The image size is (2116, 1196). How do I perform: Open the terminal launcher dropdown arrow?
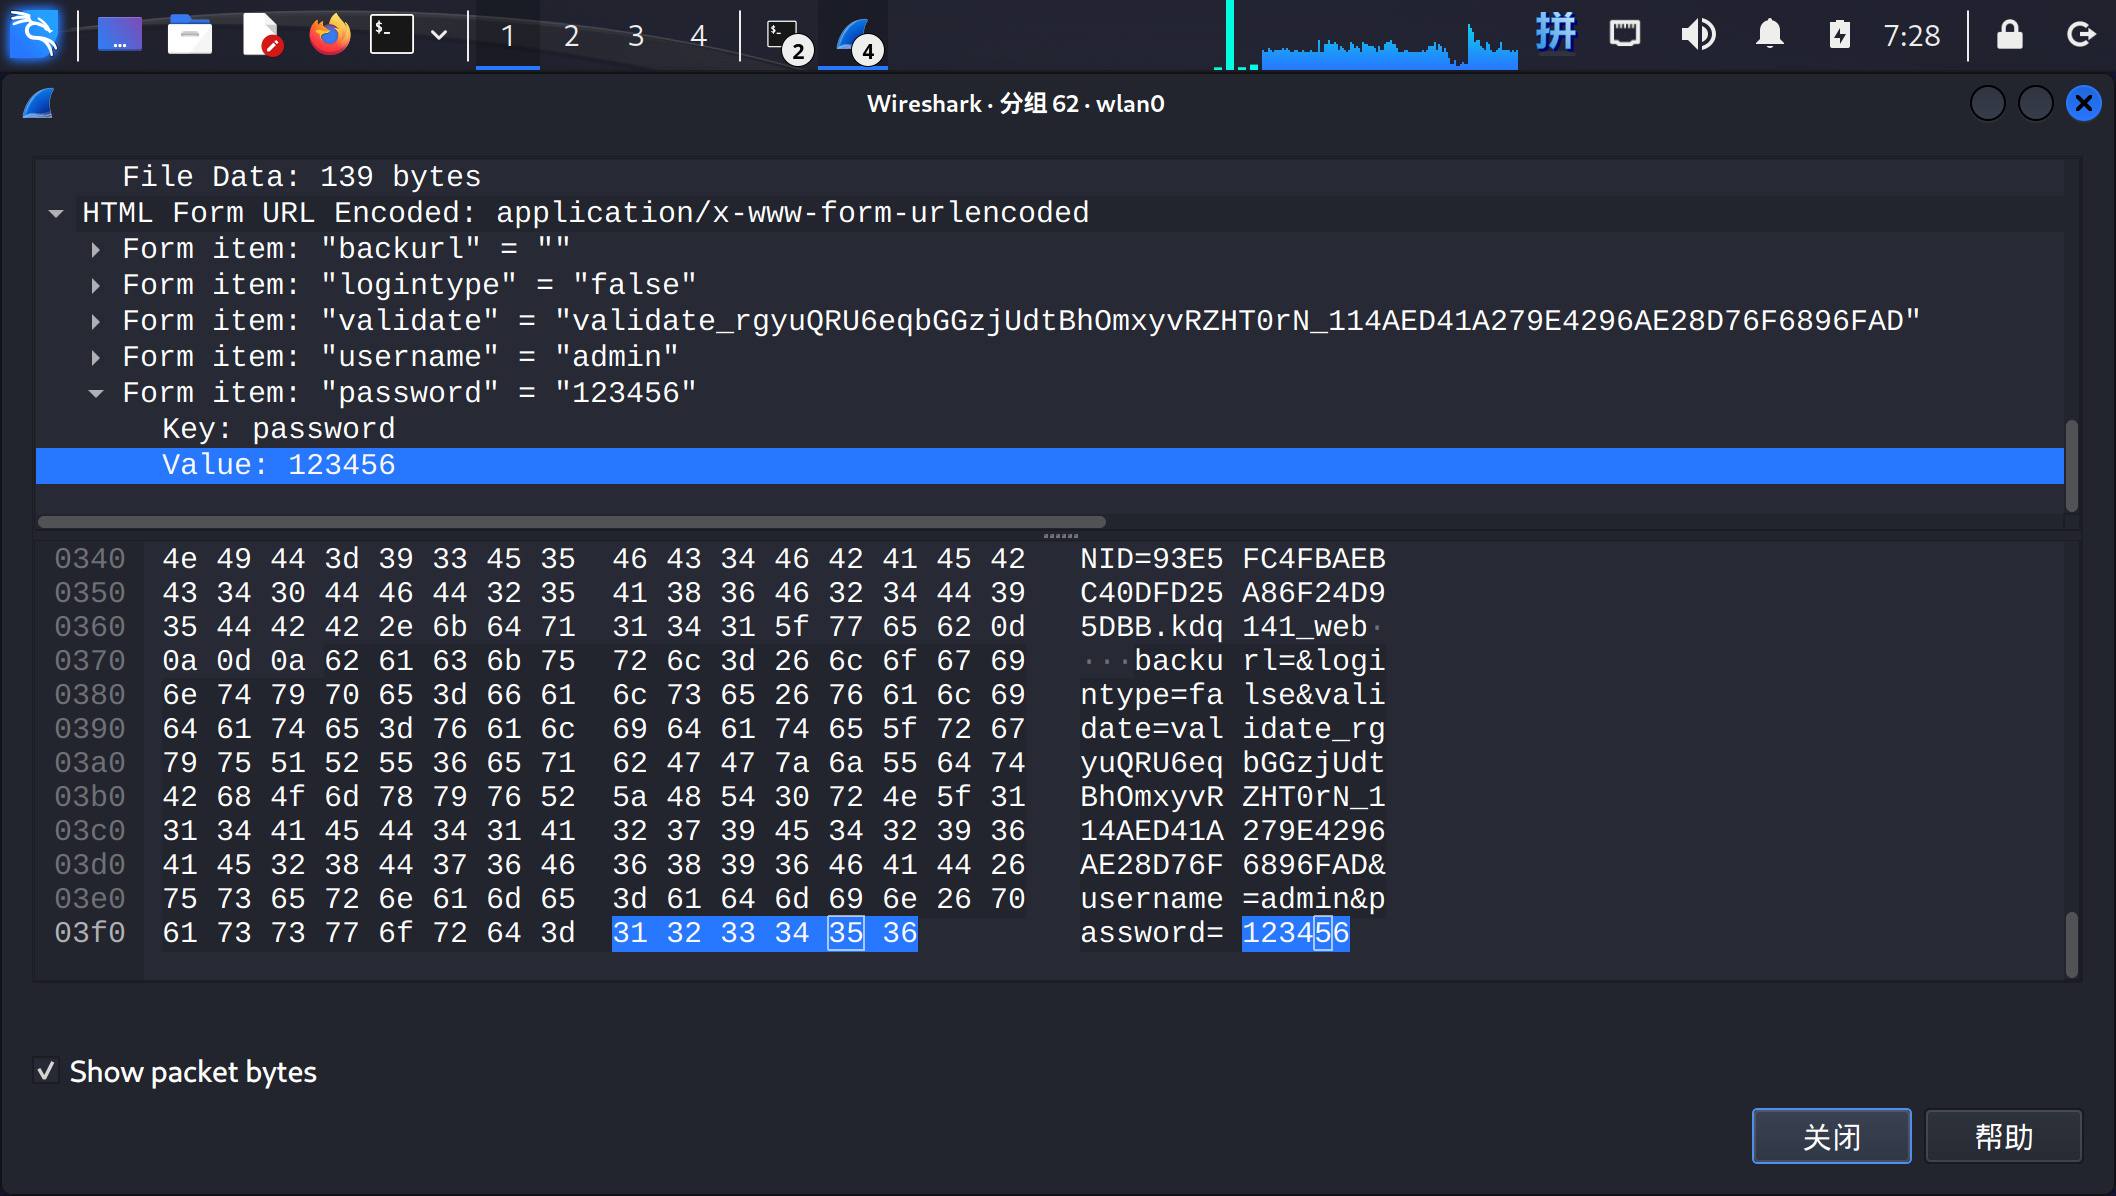[x=439, y=35]
